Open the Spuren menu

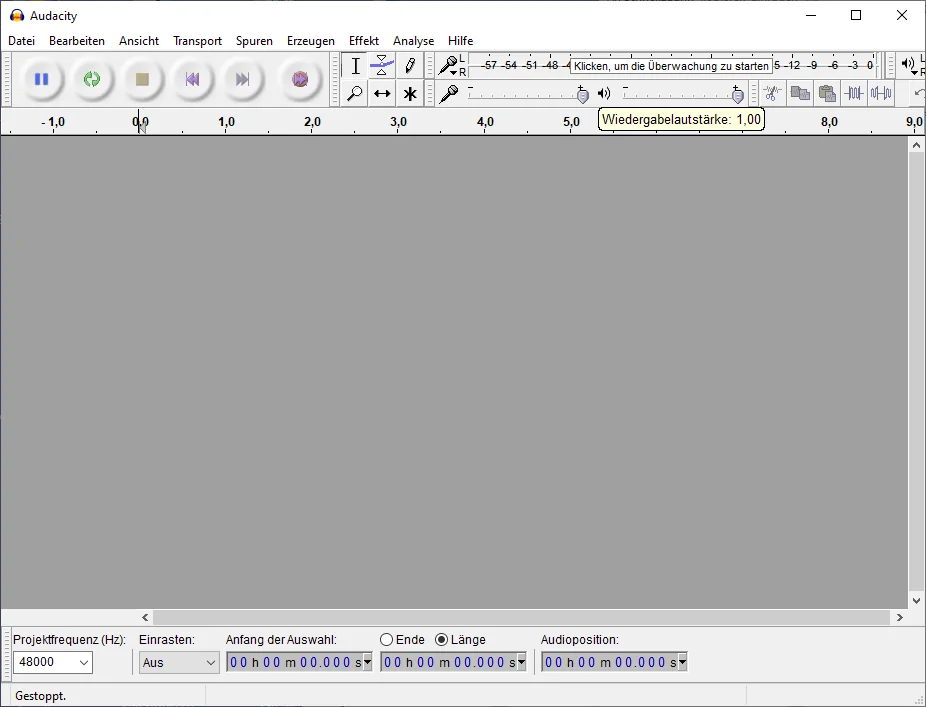pyautogui.click(x=254, y=41)
